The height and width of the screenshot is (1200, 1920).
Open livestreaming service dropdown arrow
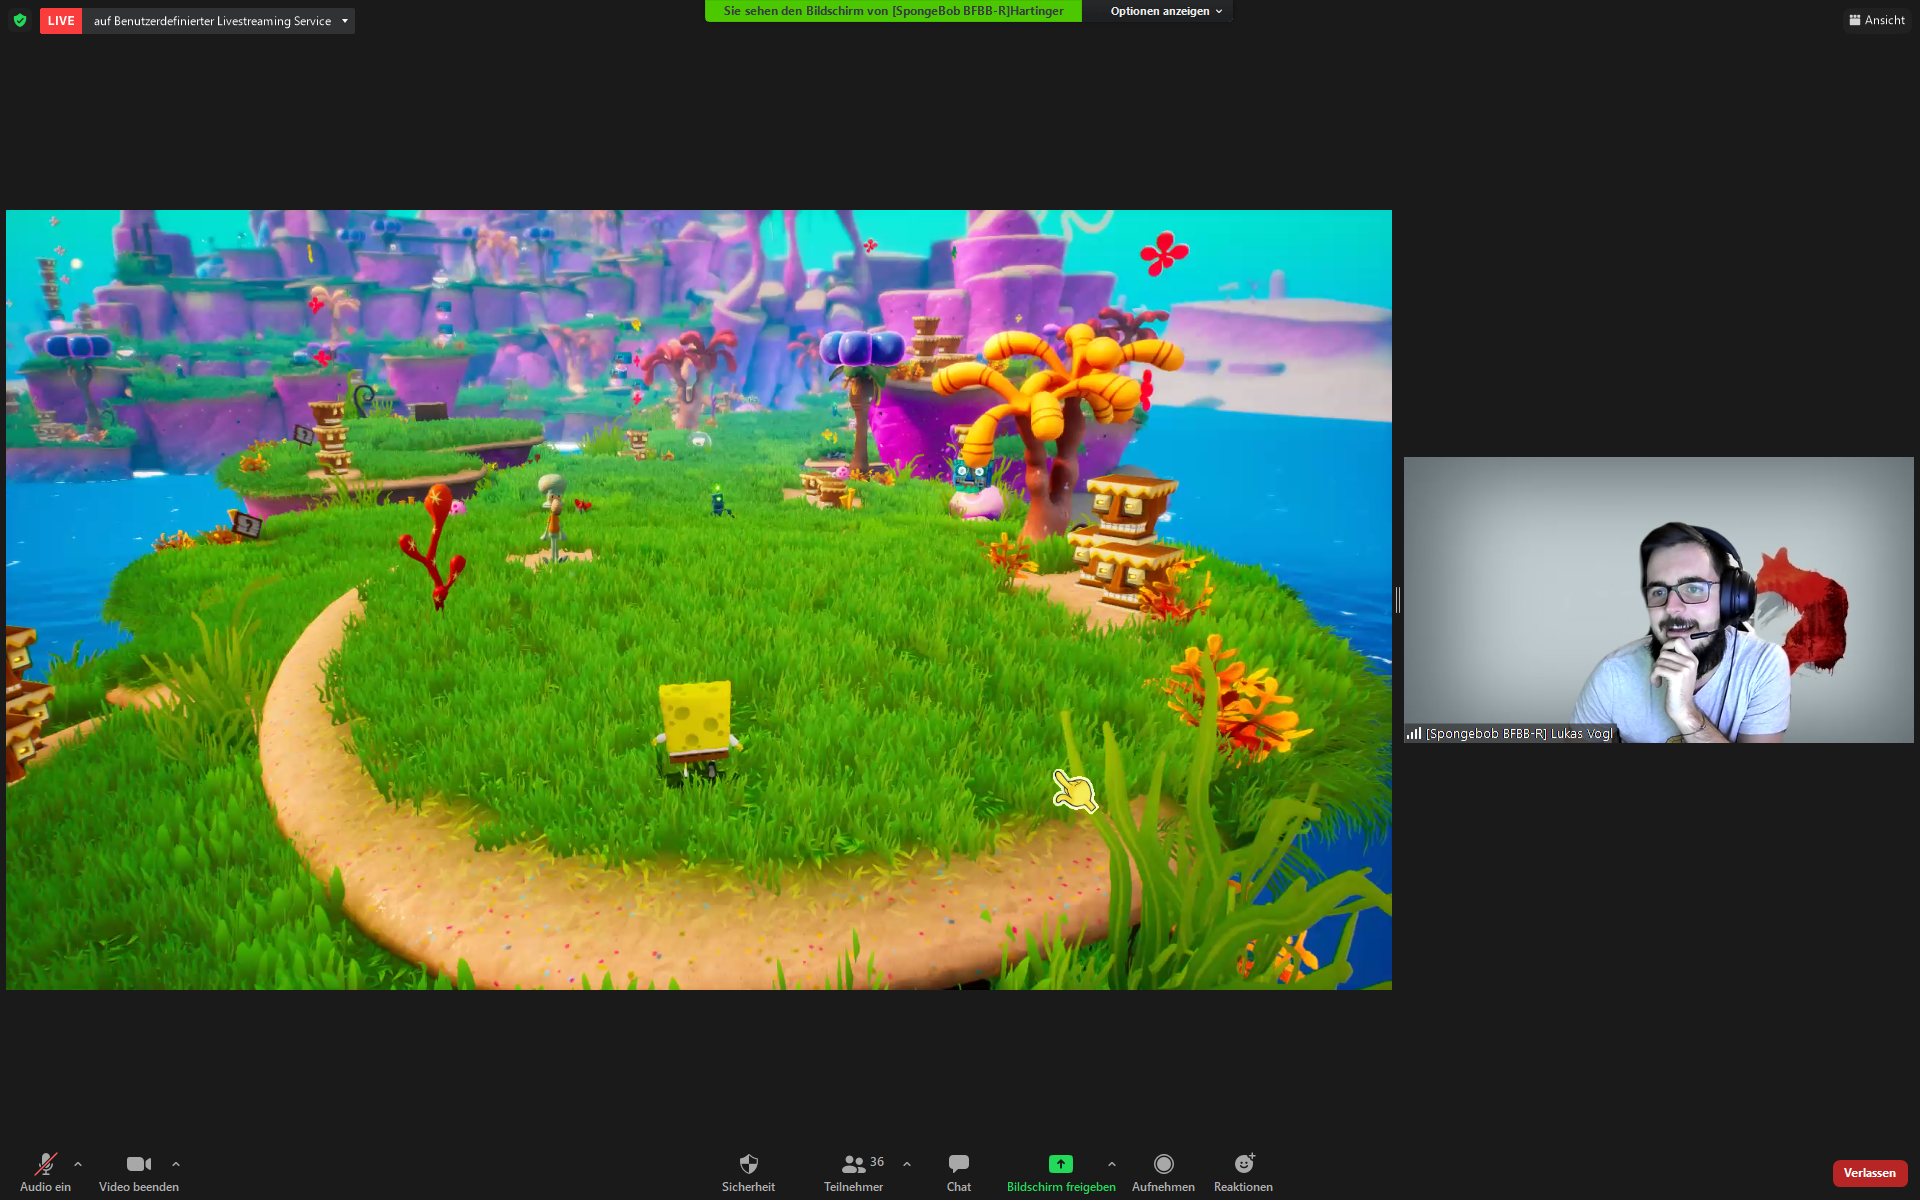(x=345, y=21)
